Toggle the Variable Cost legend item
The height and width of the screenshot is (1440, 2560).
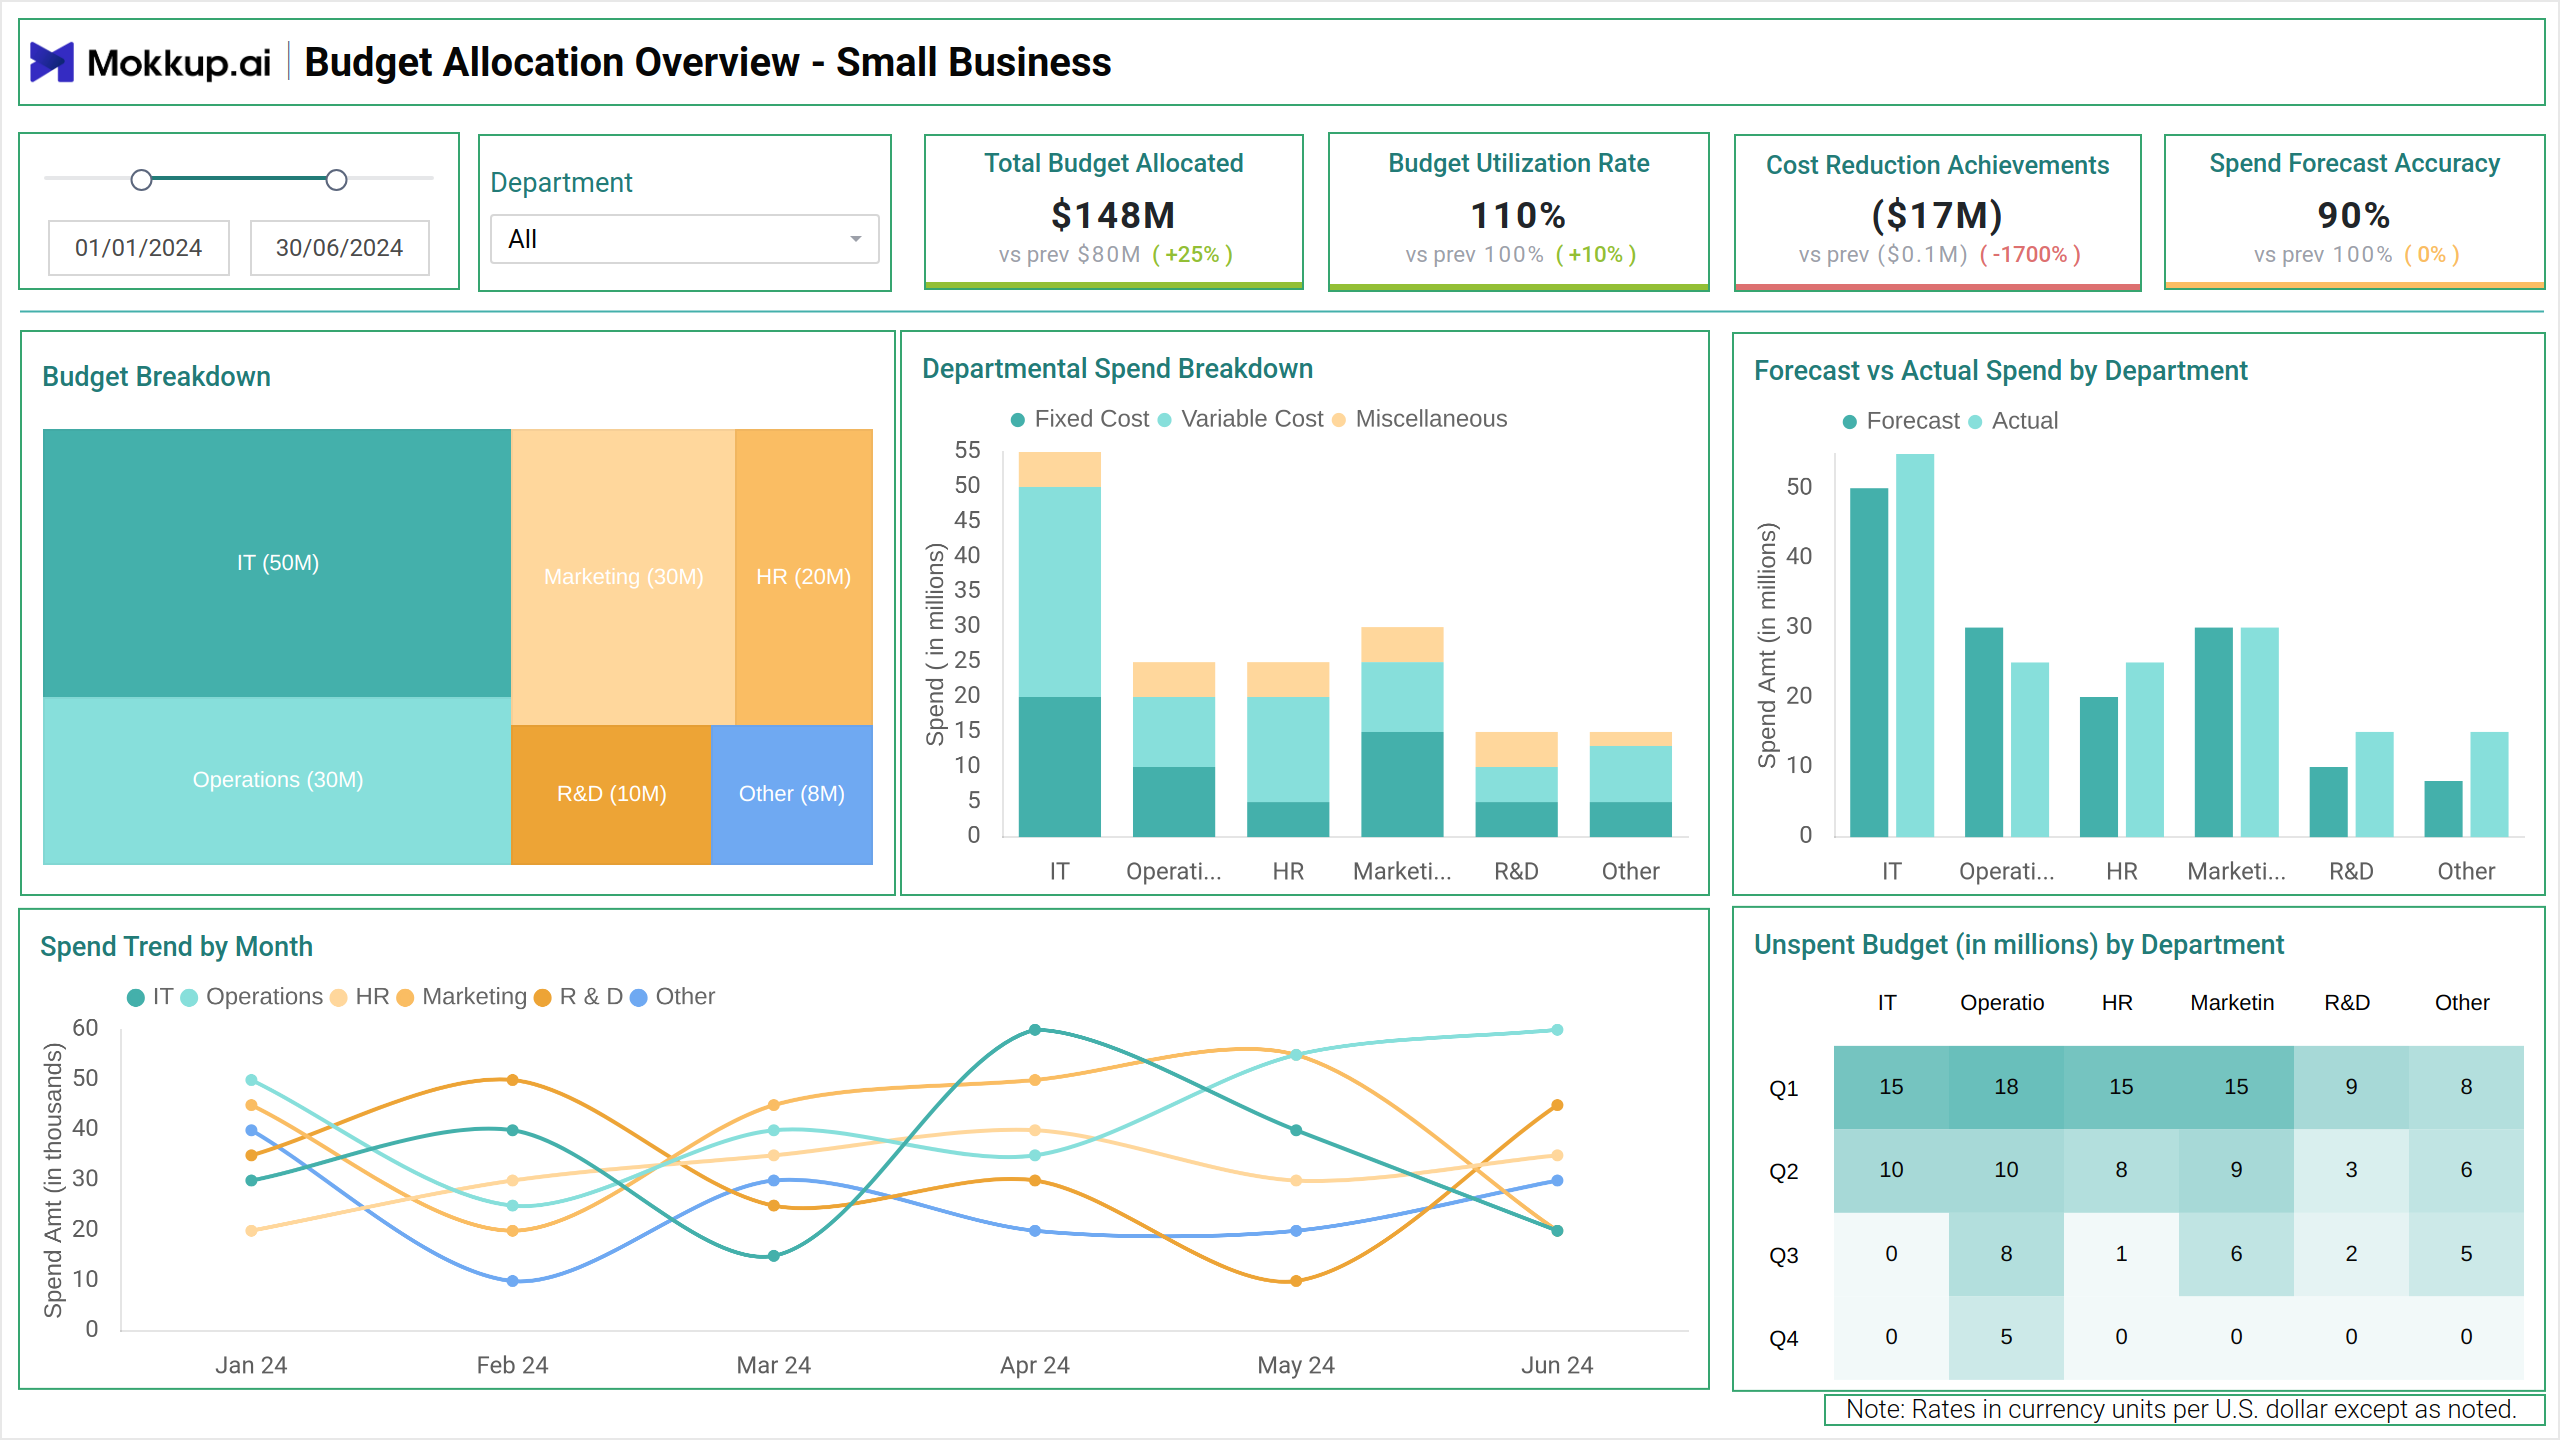tap(1240, 419)
